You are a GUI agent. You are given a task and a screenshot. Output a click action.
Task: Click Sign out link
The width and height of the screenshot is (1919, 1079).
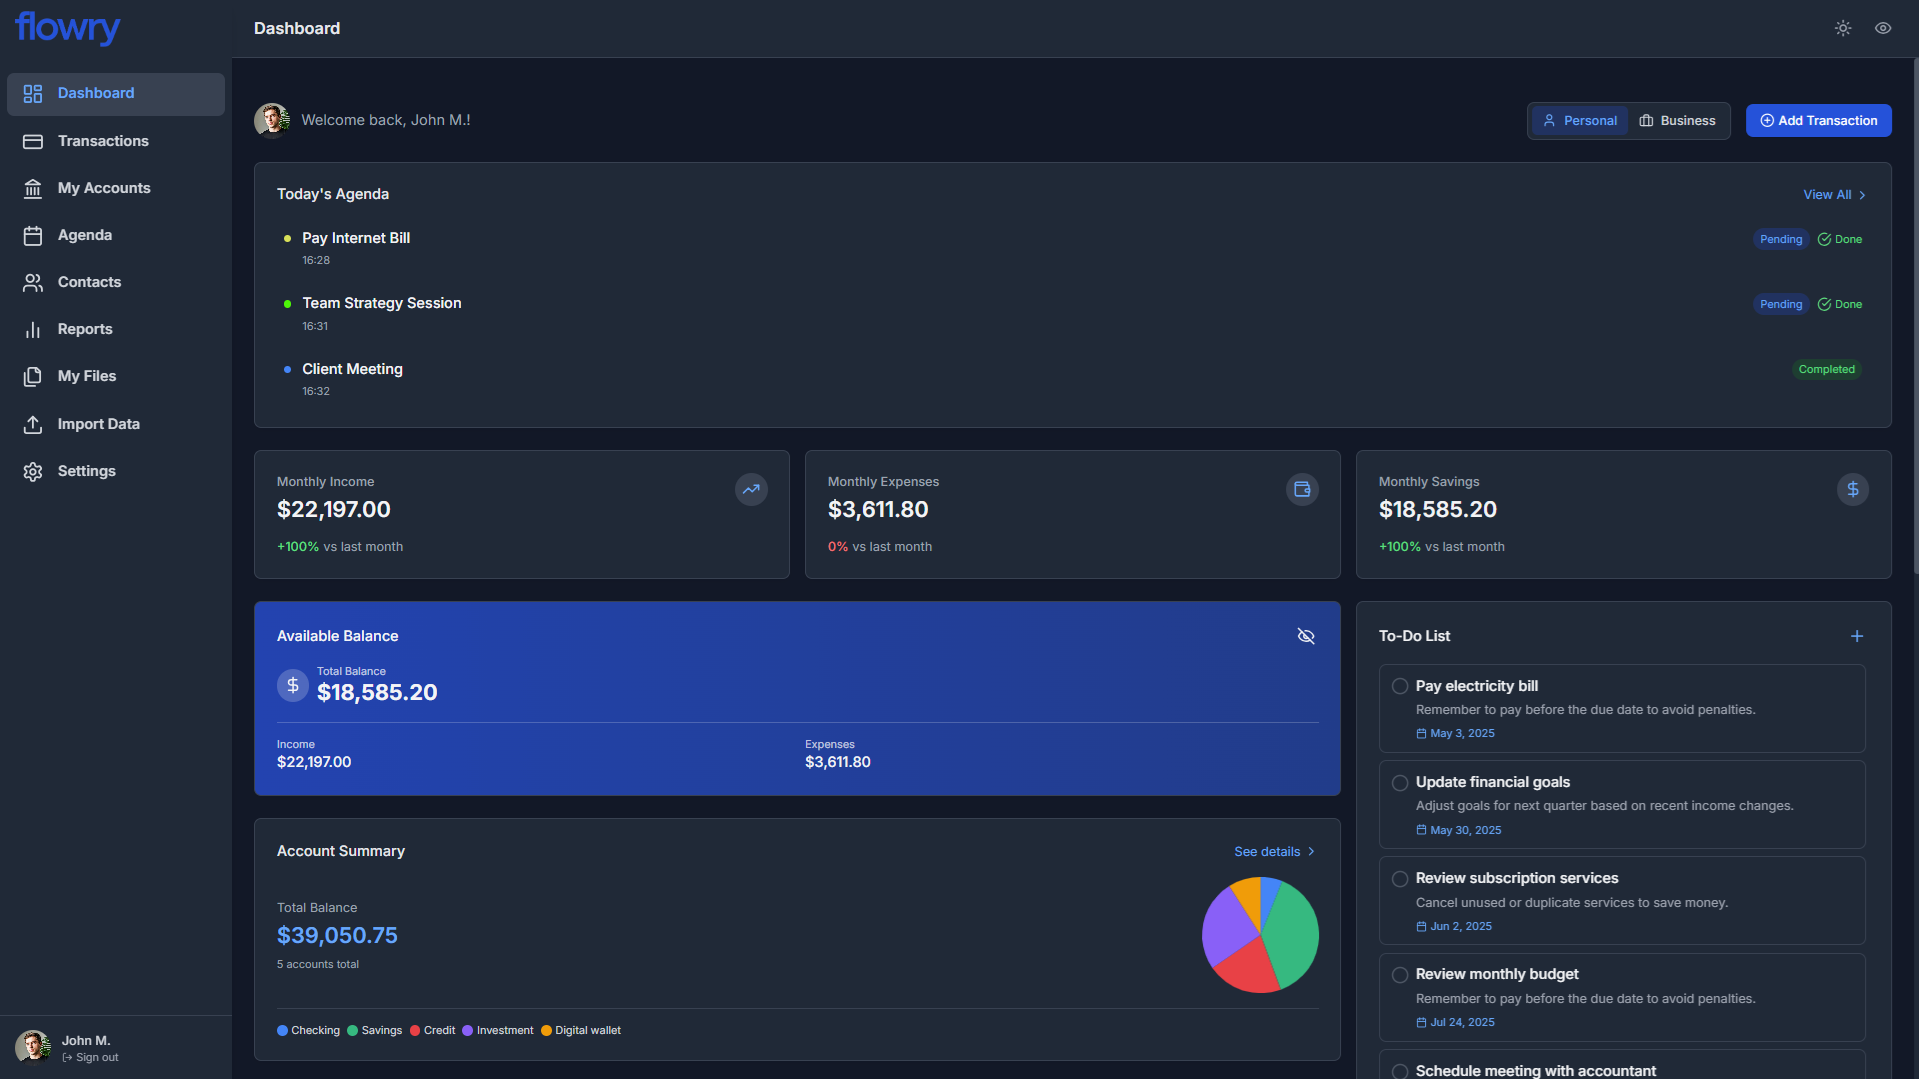pyautogui.click(x=90, y=1058)
